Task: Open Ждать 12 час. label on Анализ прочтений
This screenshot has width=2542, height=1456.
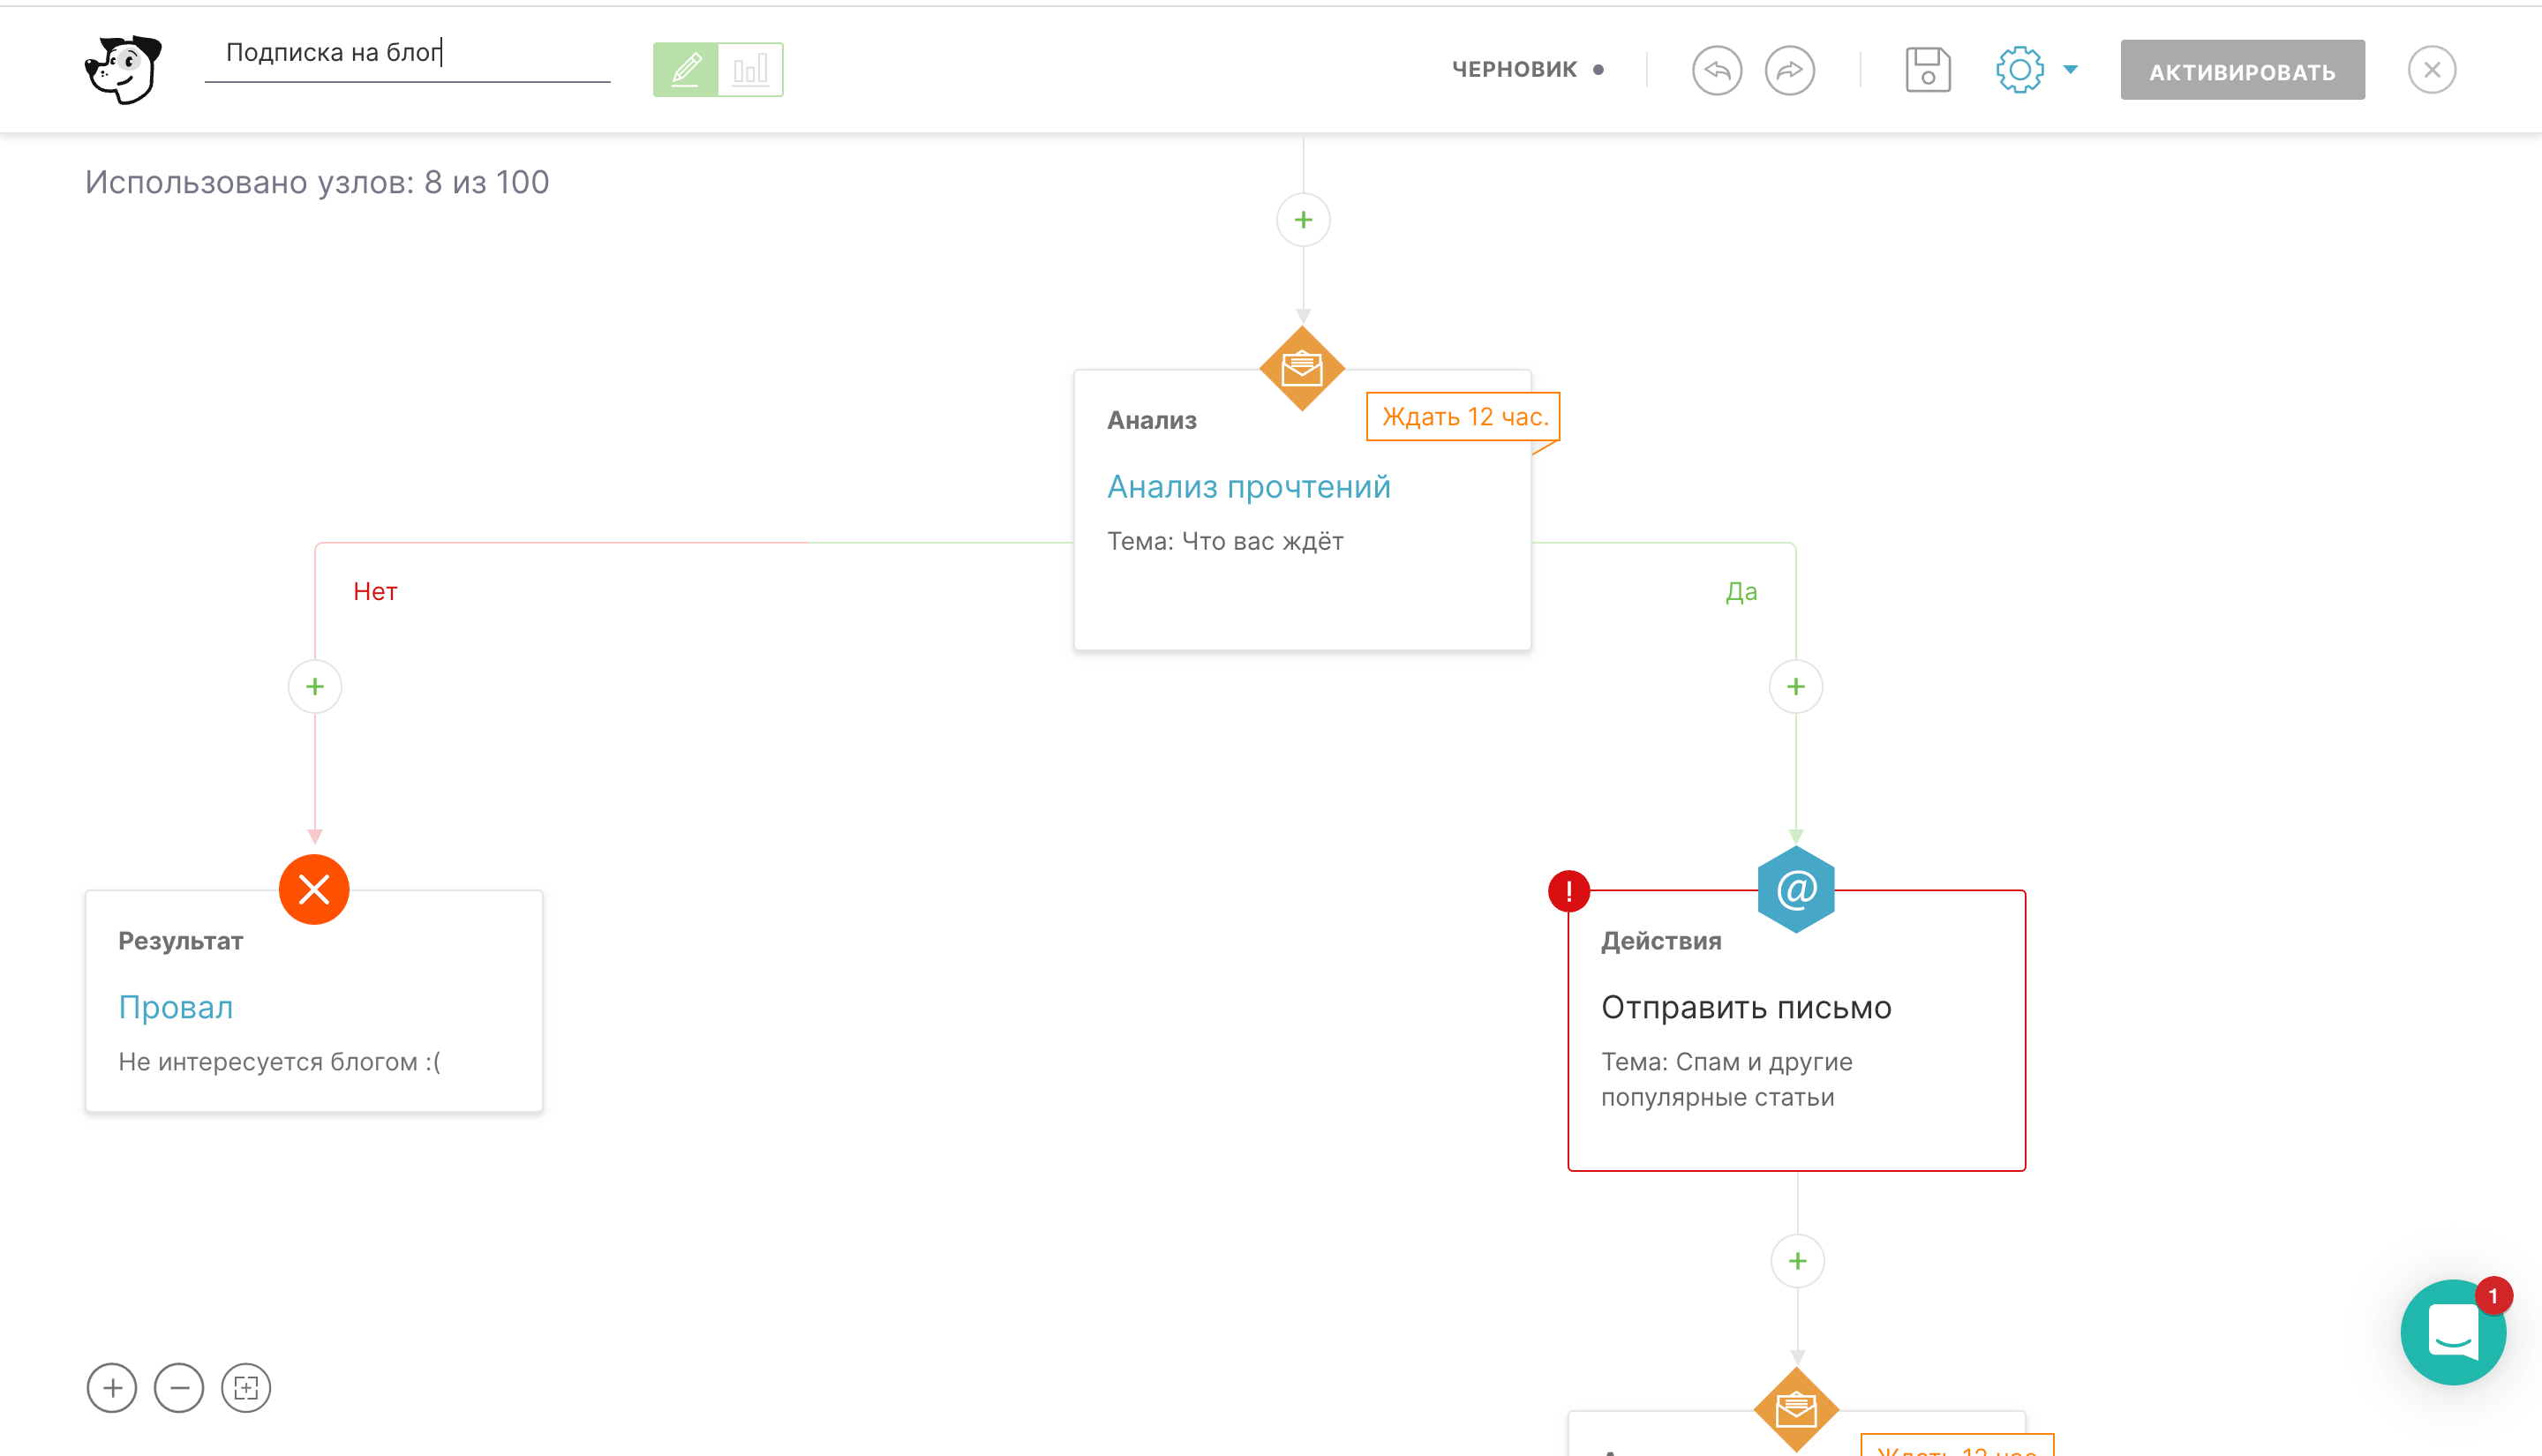Action: point(1464,417)
